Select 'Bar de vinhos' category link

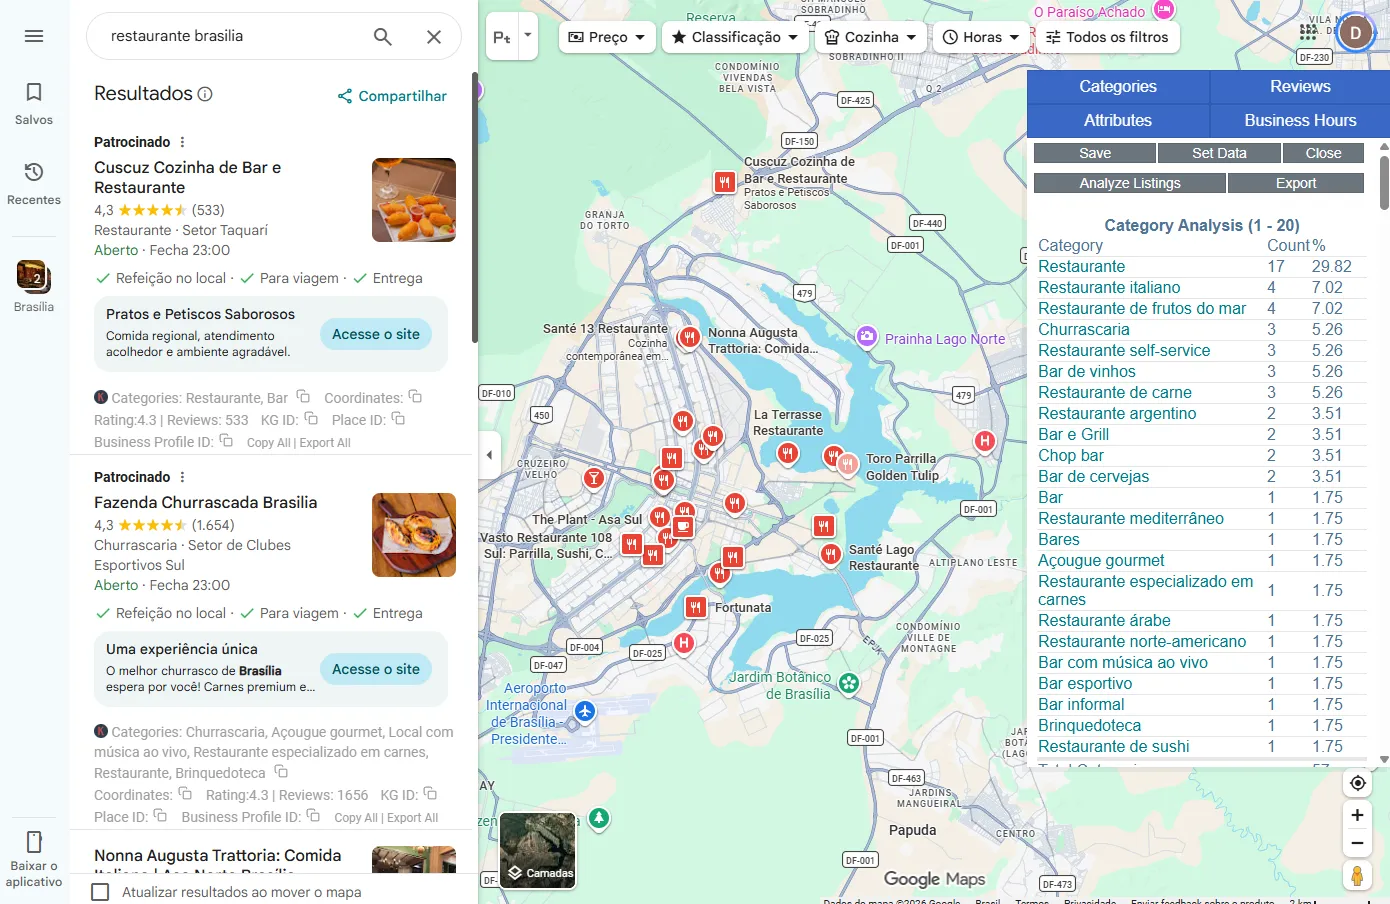pyautogui.click(x=1087, y=372)
